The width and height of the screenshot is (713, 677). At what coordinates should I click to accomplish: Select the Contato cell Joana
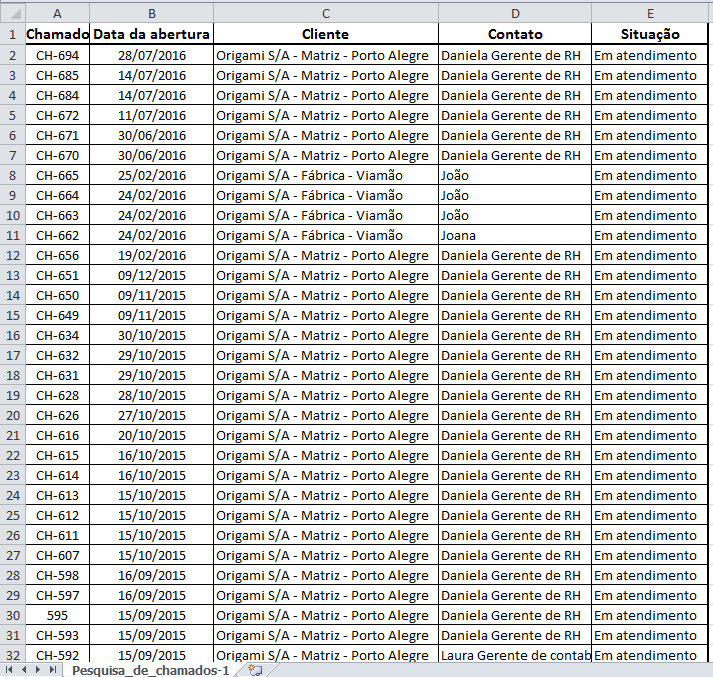(515, 236)
